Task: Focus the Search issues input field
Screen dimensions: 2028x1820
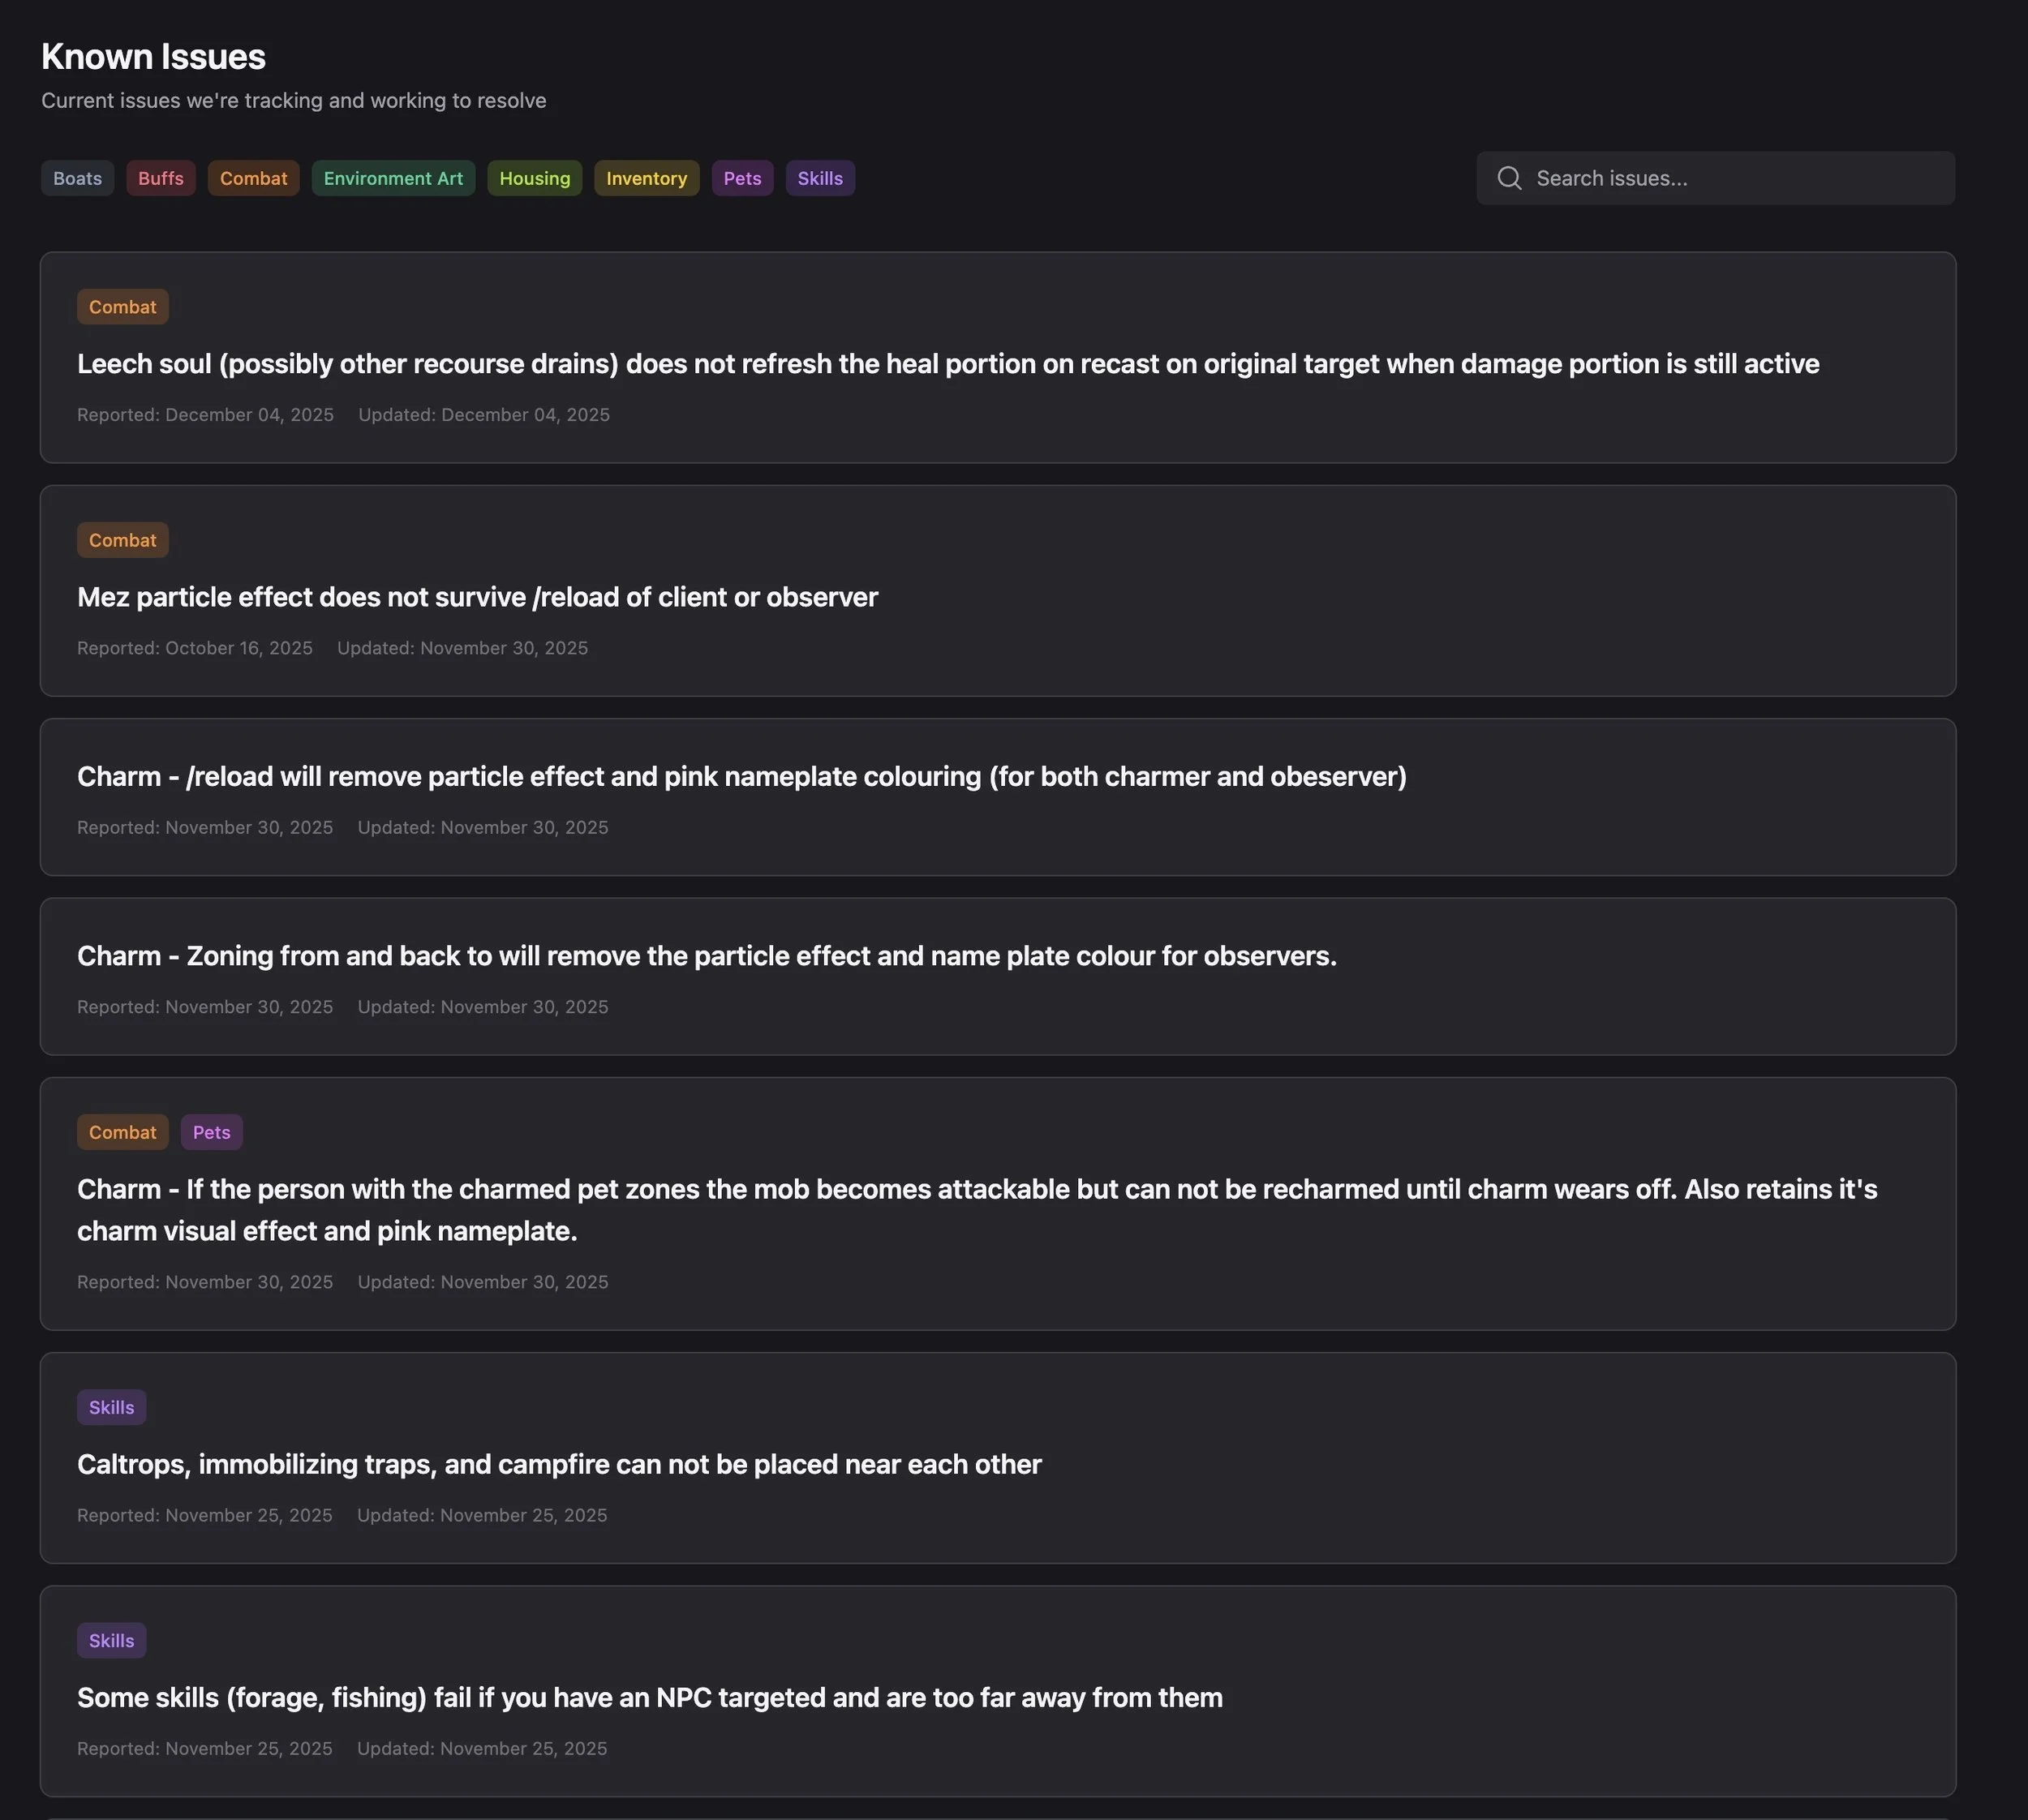Action: (1716, 178)
